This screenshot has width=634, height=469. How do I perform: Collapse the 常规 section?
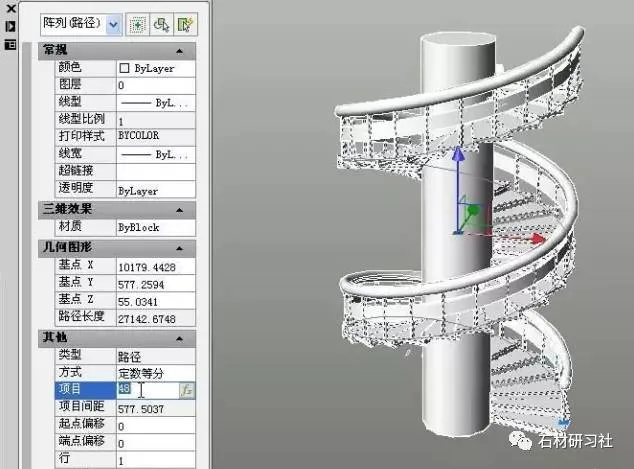pyautogui.click(x=179, y=50)
